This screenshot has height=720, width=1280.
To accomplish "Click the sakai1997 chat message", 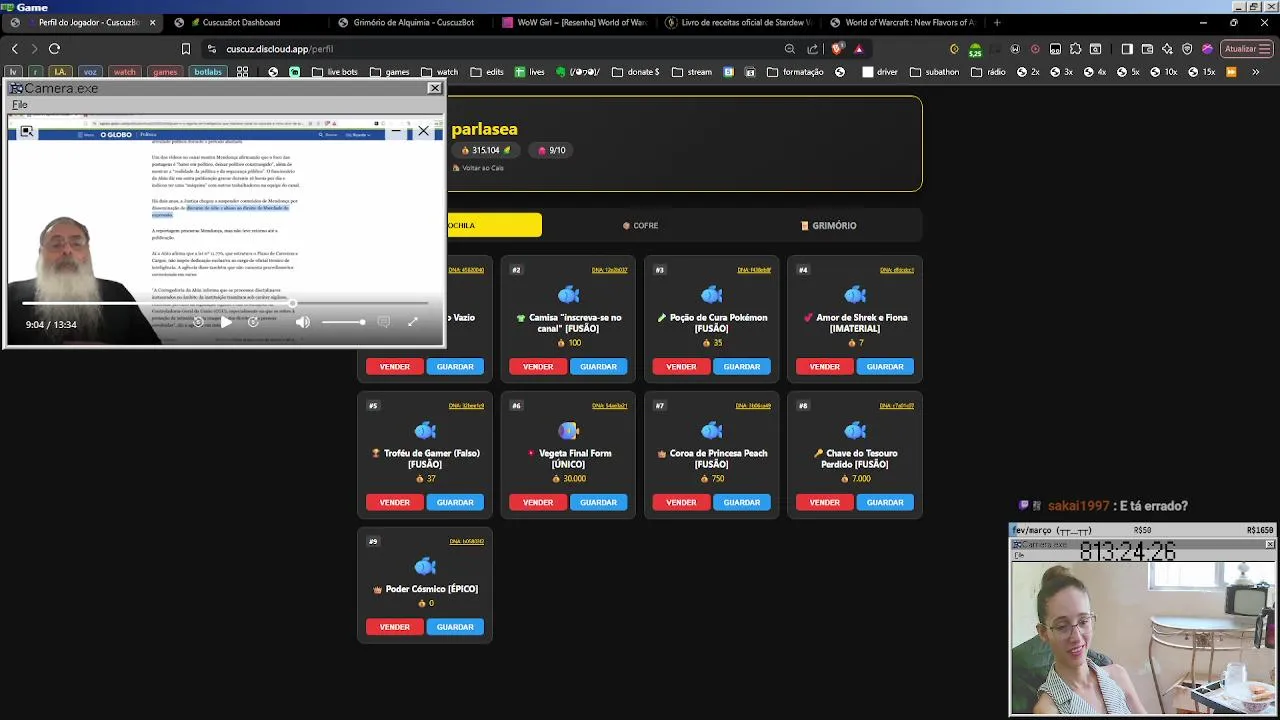I will (x=1103, y=506).
